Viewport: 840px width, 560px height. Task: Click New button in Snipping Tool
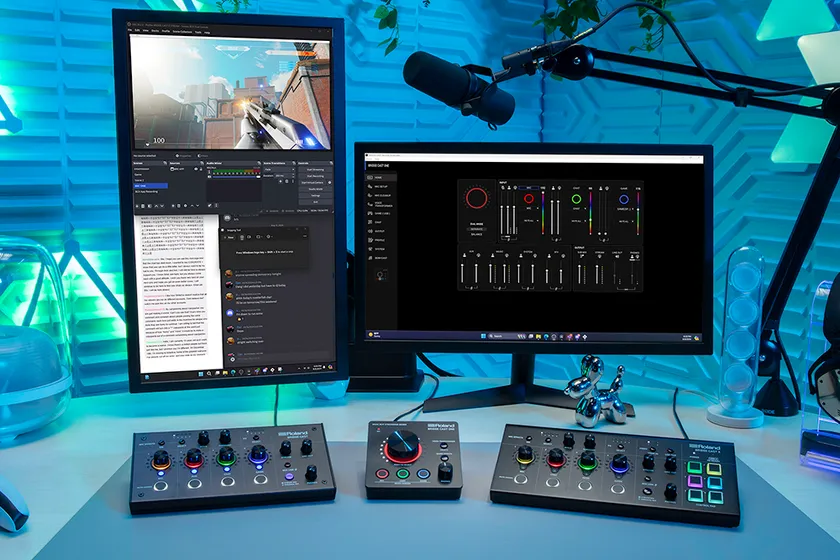[229, 238]
